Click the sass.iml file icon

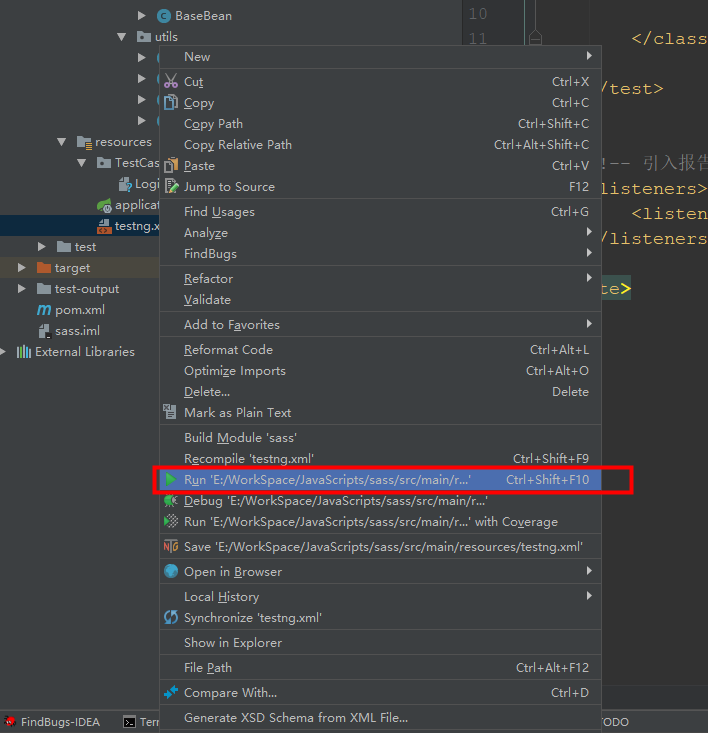pyautogui.click(x=44, y=331)
